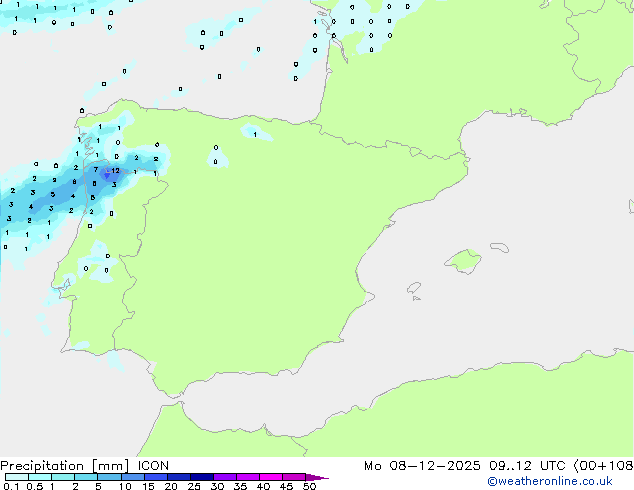Click the legend scale label '25'
This screenshot has width=634, height=490.
194,486
